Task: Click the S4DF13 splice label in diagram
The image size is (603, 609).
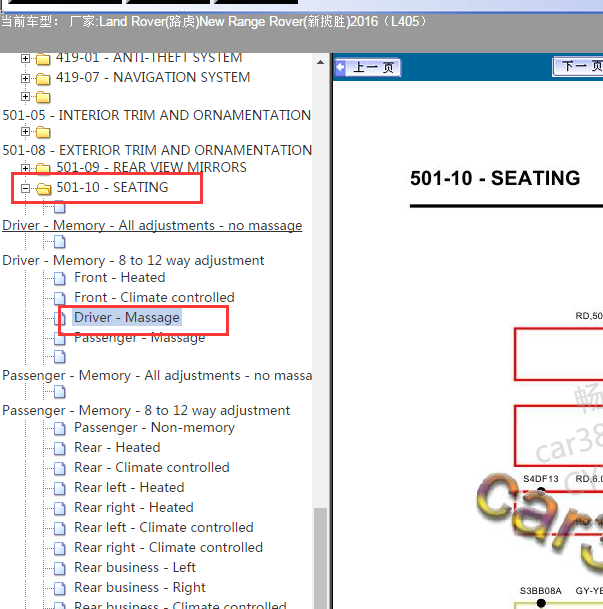Action: click(x=540, y=479)
